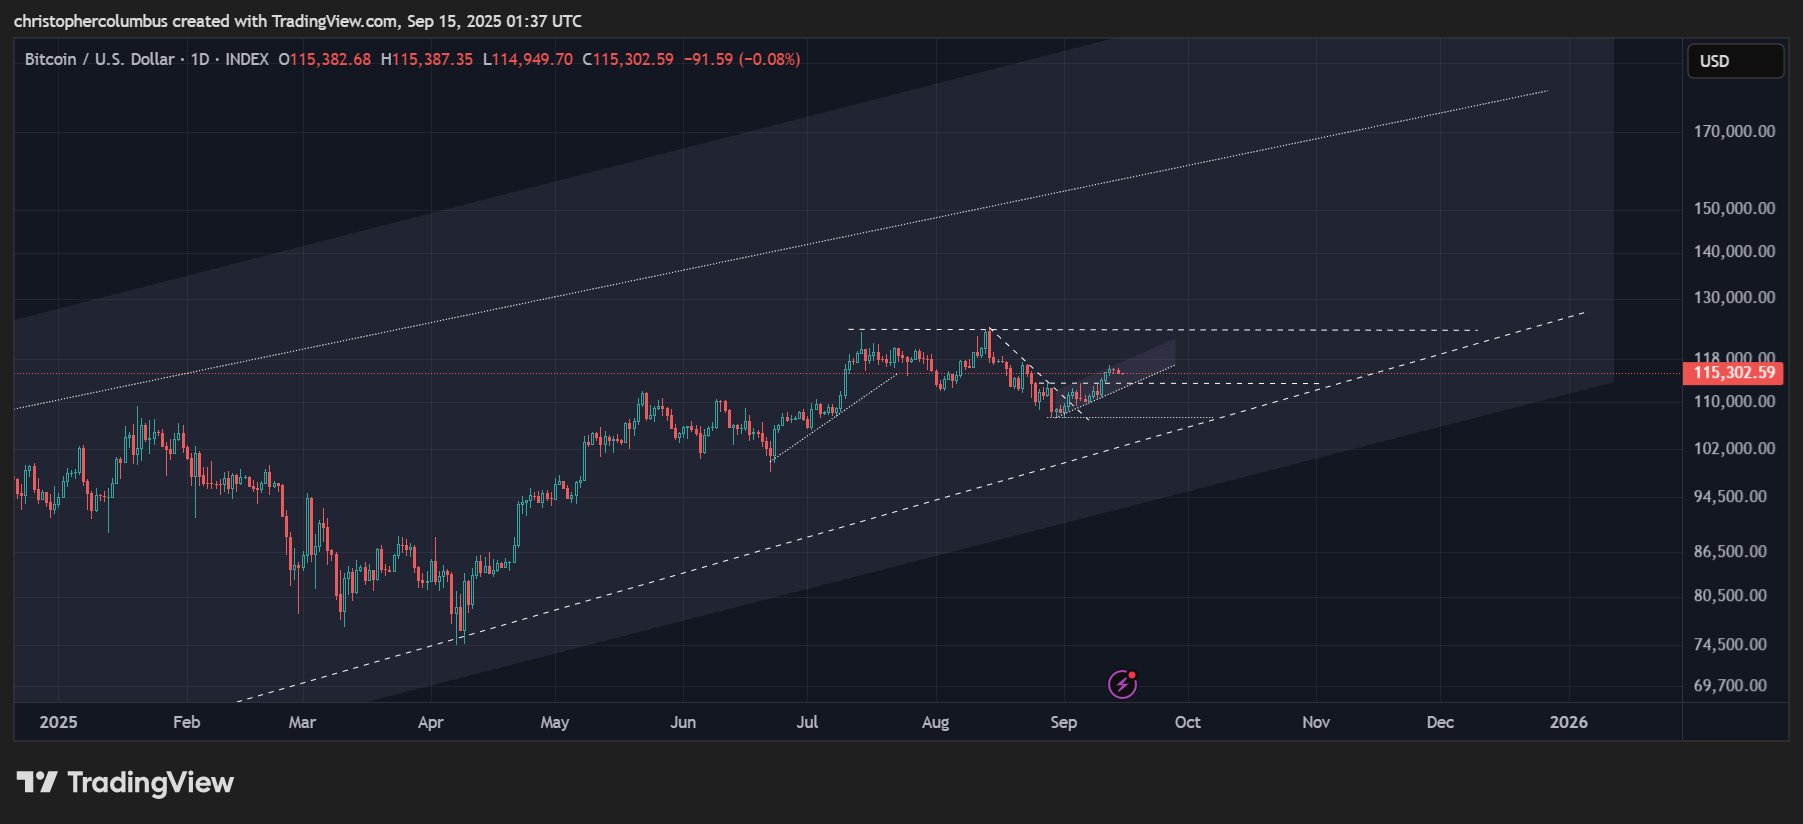Click the purple lightning bolt event icon
Screen dimensions: 1803x824
[1122, 684]
